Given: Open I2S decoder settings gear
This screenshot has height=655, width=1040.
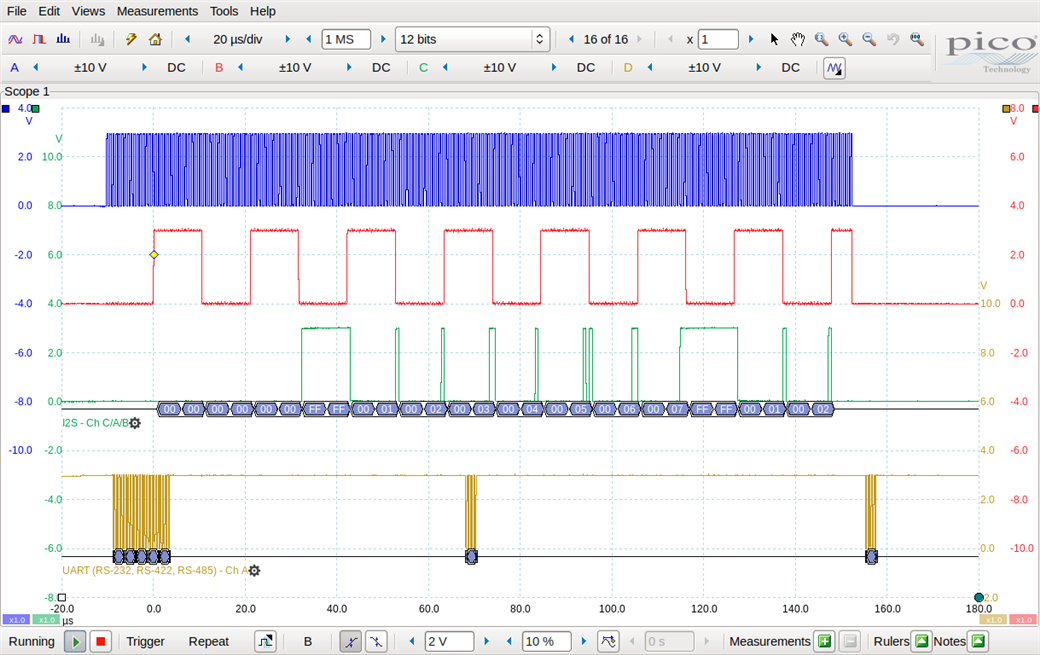Looking at the screenshot, I should click(x=135, y=423).
